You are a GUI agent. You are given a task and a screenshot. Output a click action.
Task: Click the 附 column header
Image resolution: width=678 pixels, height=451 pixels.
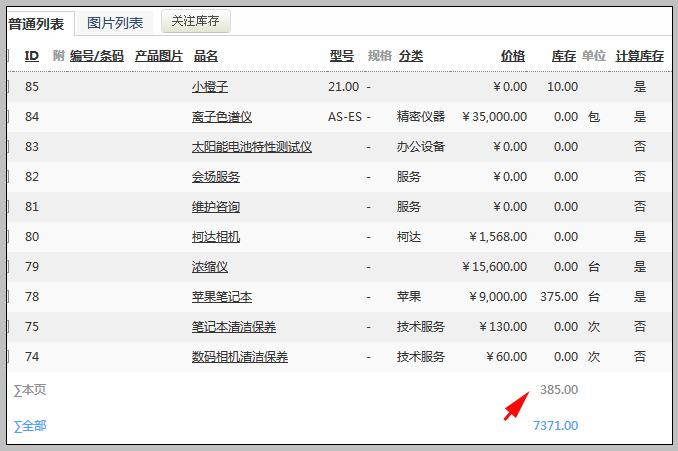click(59, 56)
